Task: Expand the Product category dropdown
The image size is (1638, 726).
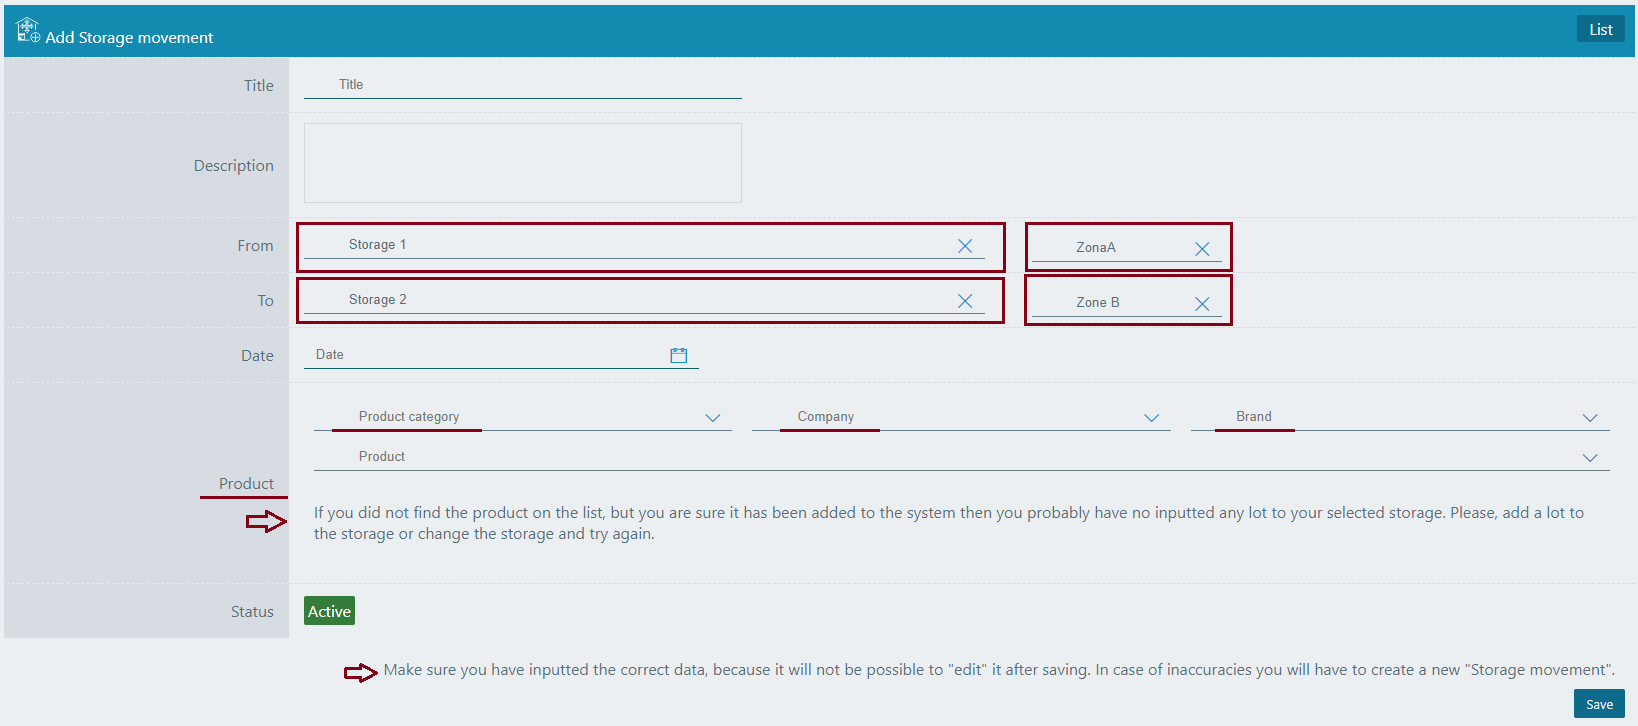Action: click(712, 418)
